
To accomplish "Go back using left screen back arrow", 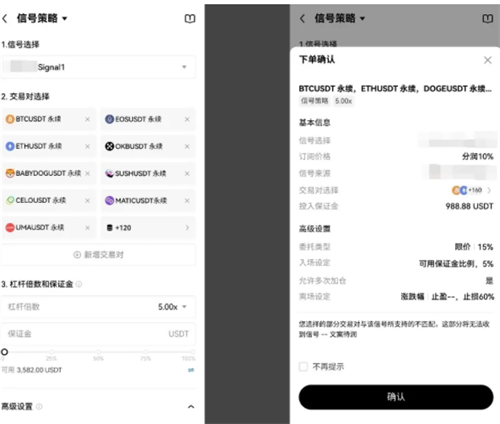I will click(5, 19).
